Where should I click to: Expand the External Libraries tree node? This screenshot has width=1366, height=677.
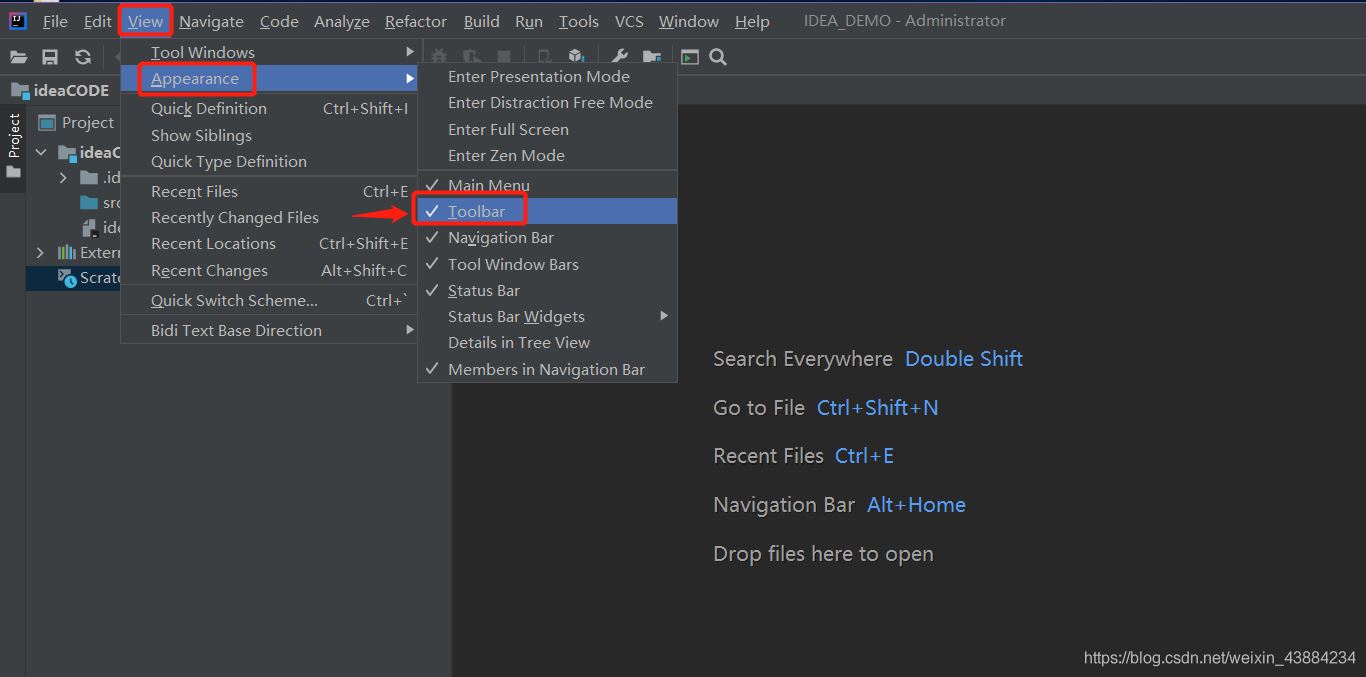(x=41, y=253)
